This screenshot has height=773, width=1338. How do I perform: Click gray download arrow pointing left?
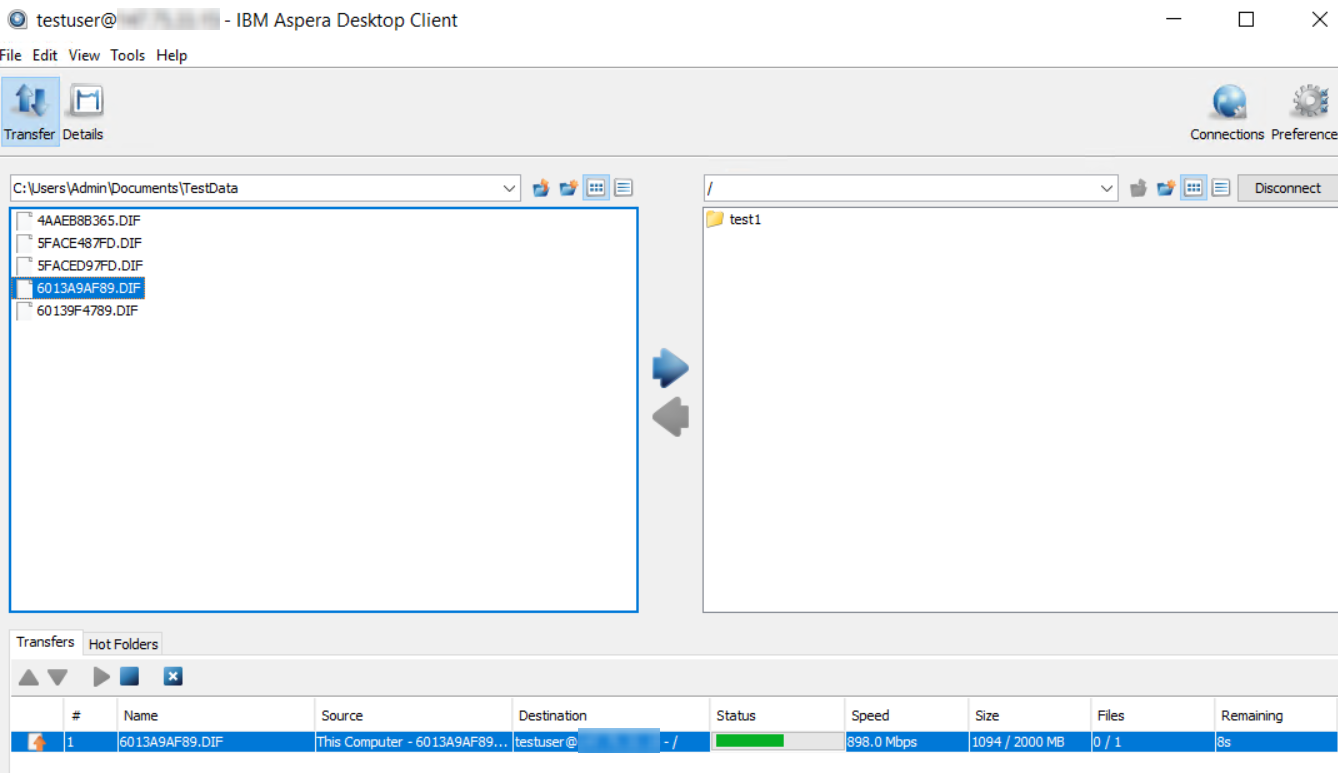[x=670, y=416]
